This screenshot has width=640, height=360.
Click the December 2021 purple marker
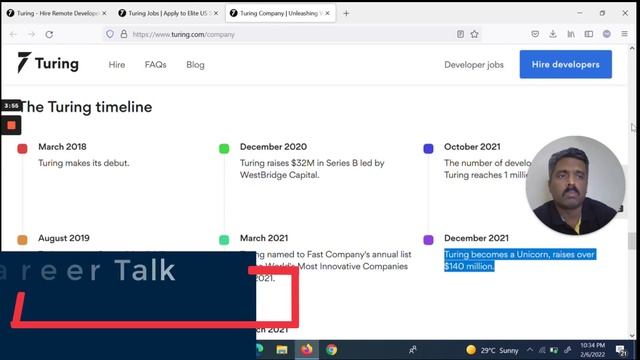point(428,240)
